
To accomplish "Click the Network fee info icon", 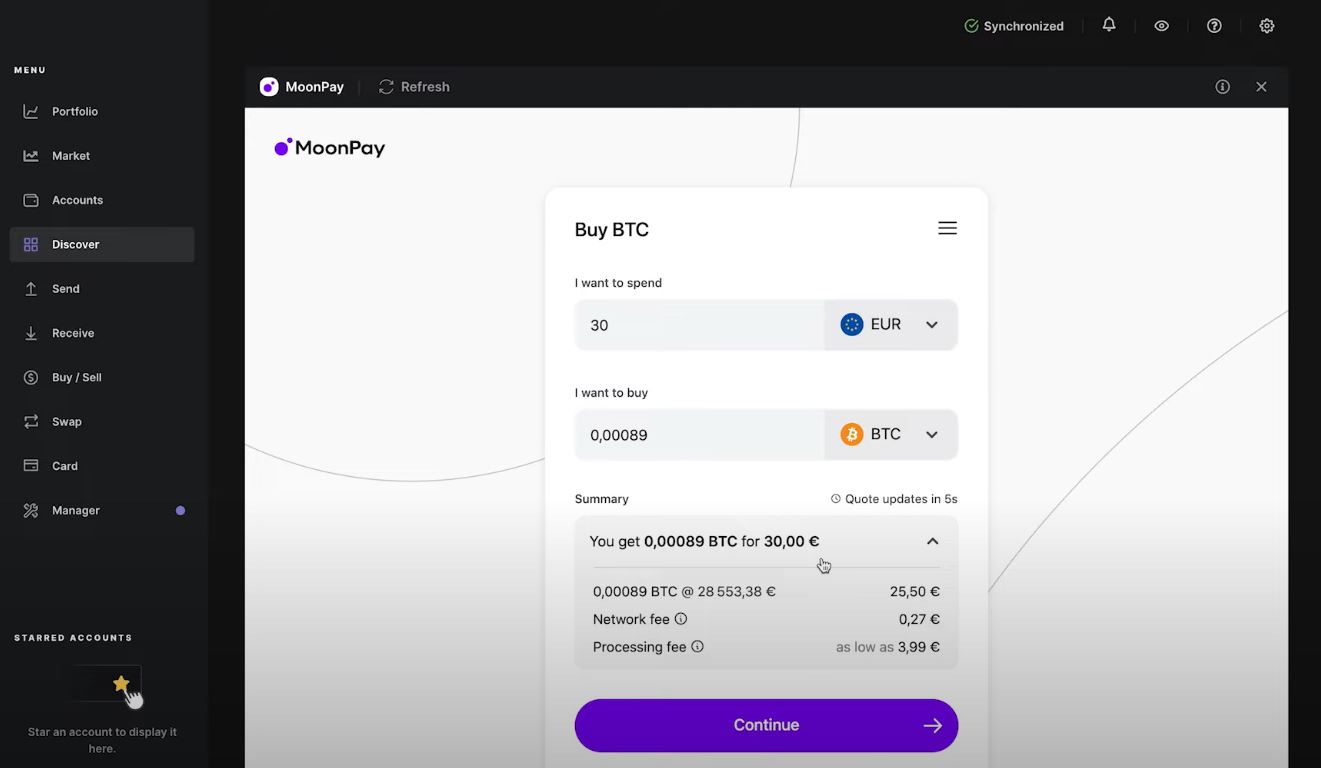I will (681, 619).
